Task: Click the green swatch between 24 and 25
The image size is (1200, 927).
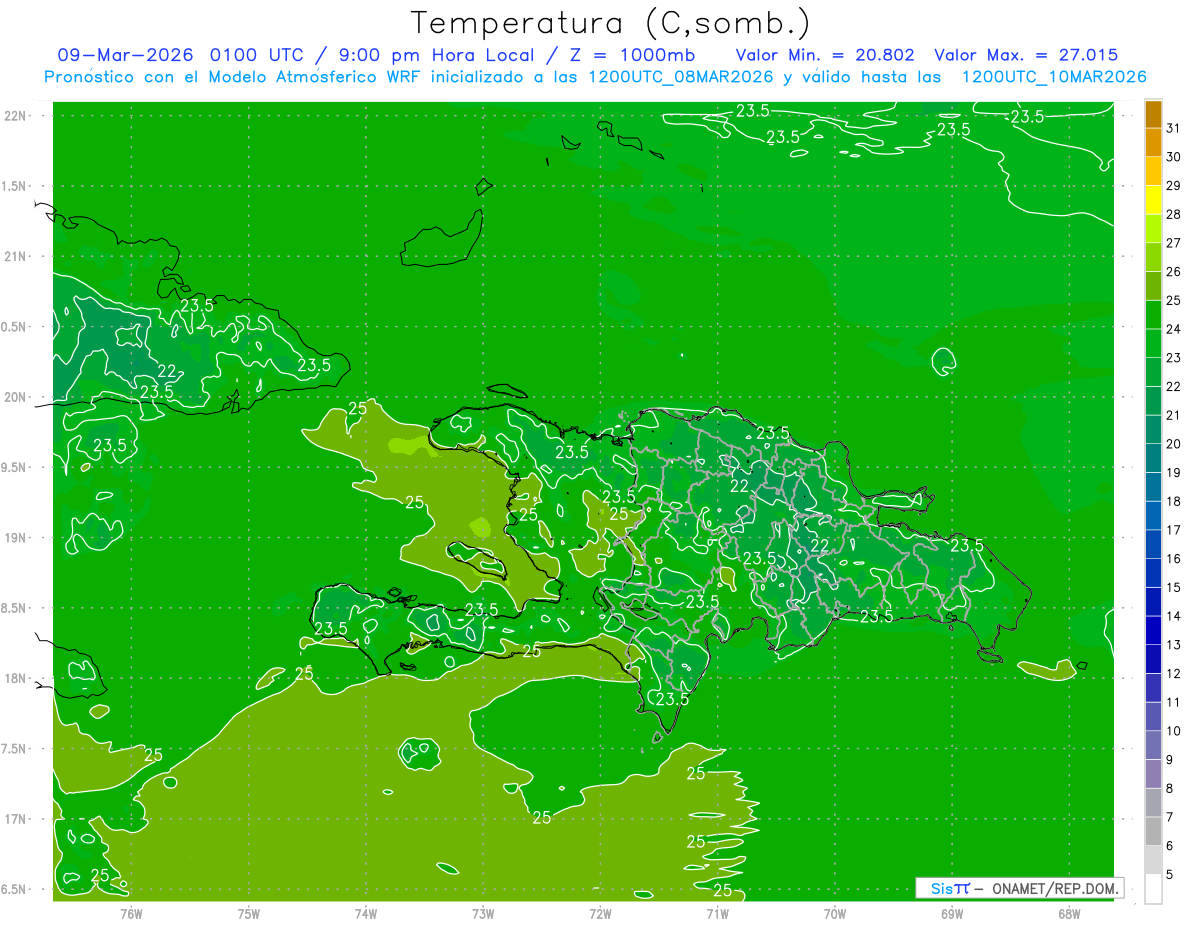Action: pyautogui.click(x=1153, y=315)
